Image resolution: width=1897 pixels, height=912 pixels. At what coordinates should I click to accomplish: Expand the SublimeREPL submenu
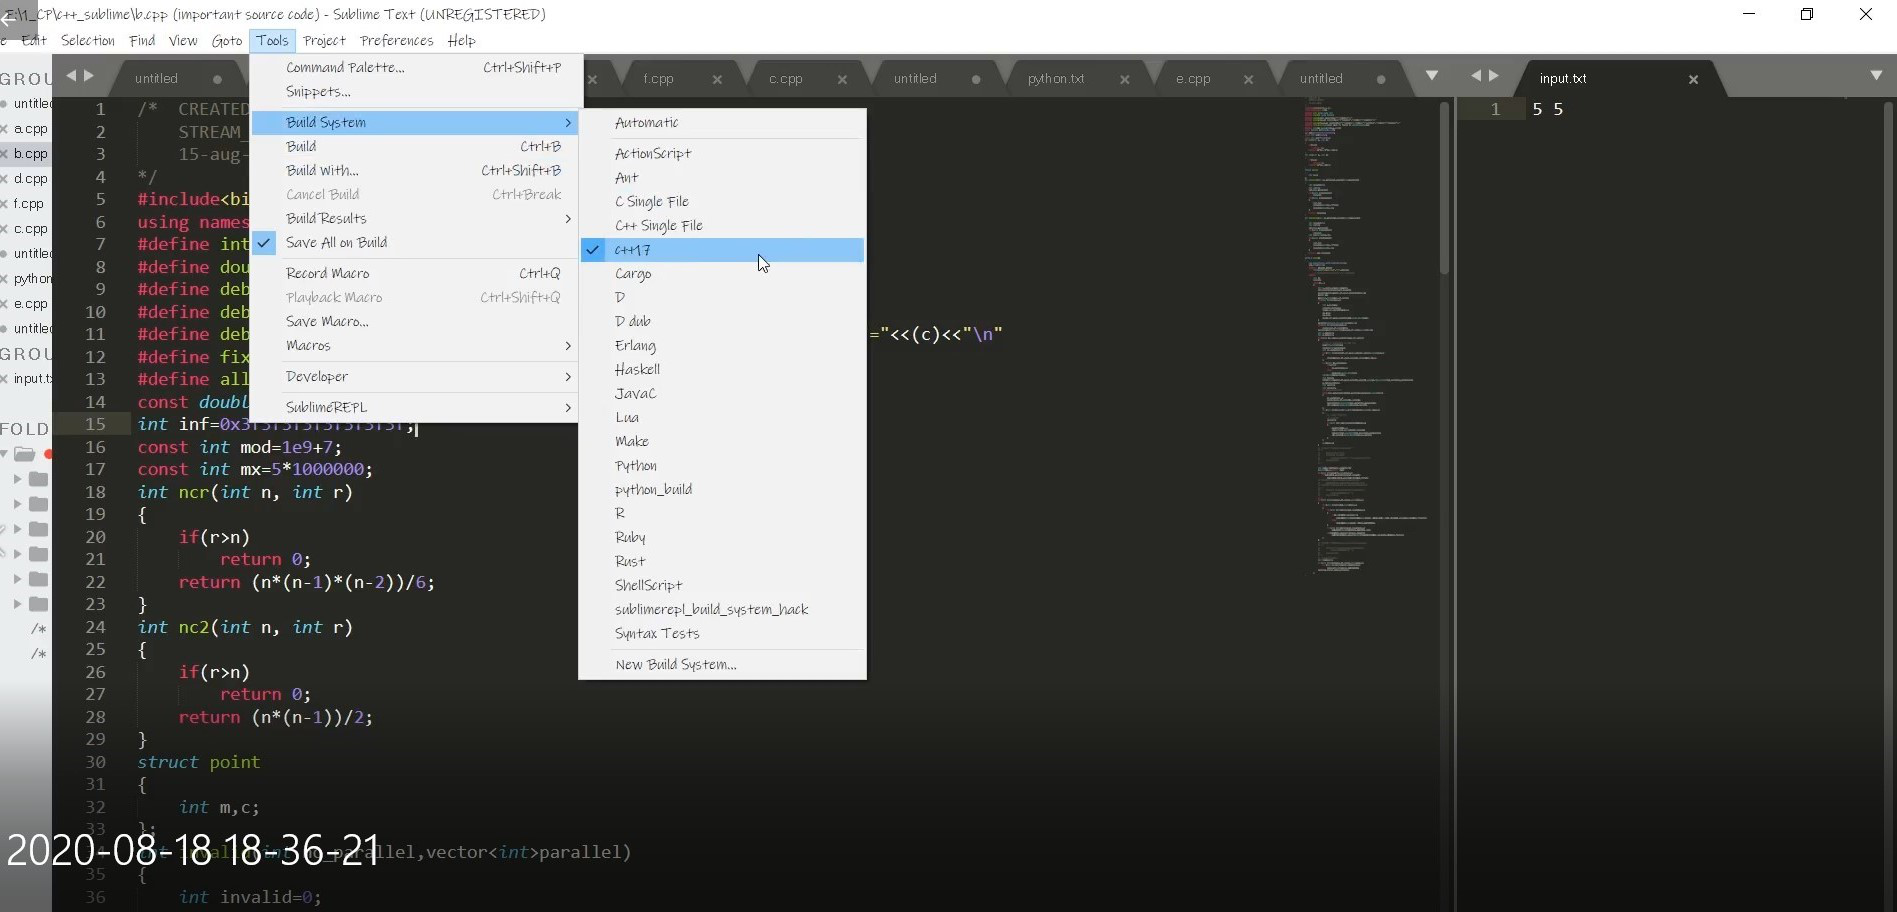pos(415,407)
